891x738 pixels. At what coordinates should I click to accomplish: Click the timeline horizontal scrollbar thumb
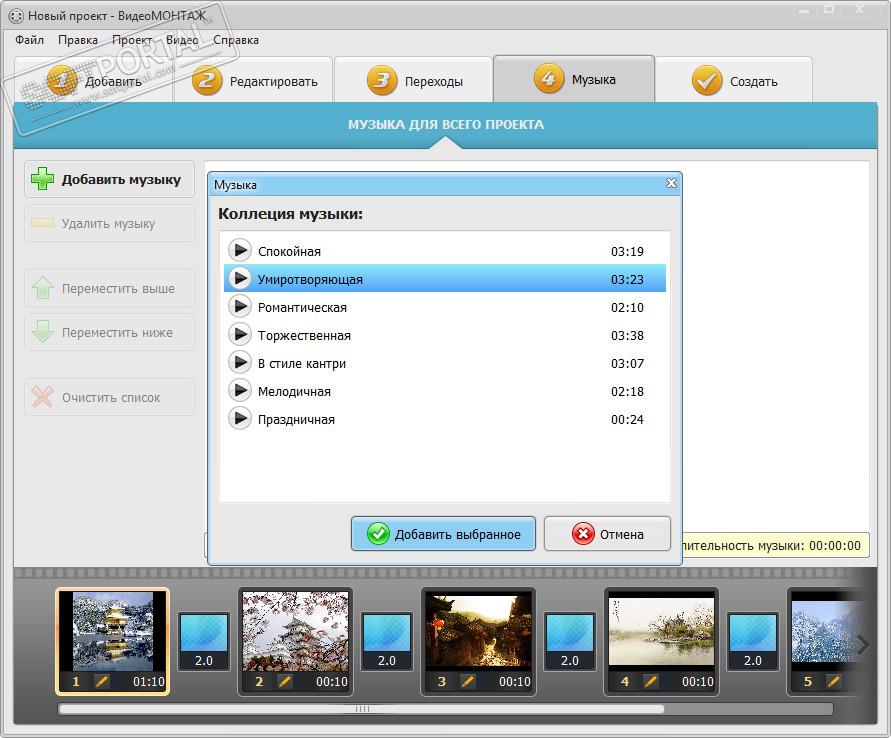(361, 708)
